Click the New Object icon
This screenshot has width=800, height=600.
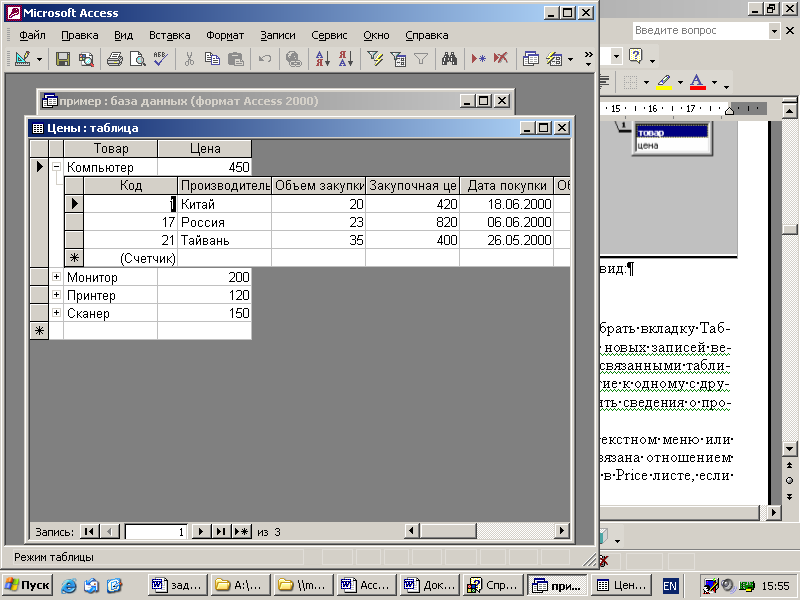[554, 59]
